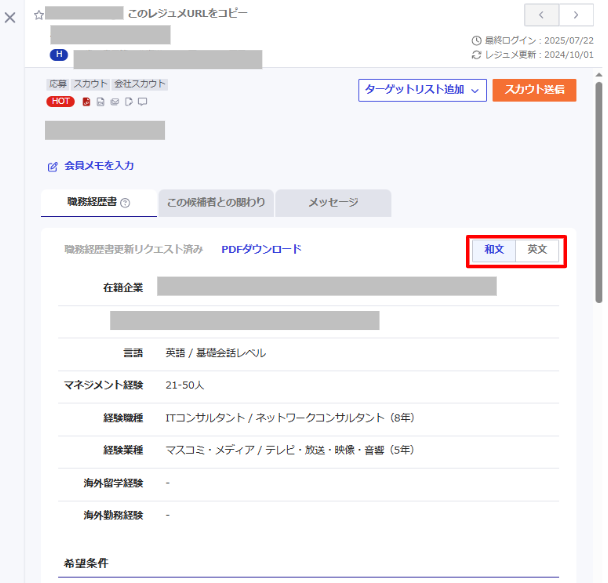The width and height of the screenshot is (608, 583).
Task: Click the help icon beside 職務経歴書
Action: 125,203
